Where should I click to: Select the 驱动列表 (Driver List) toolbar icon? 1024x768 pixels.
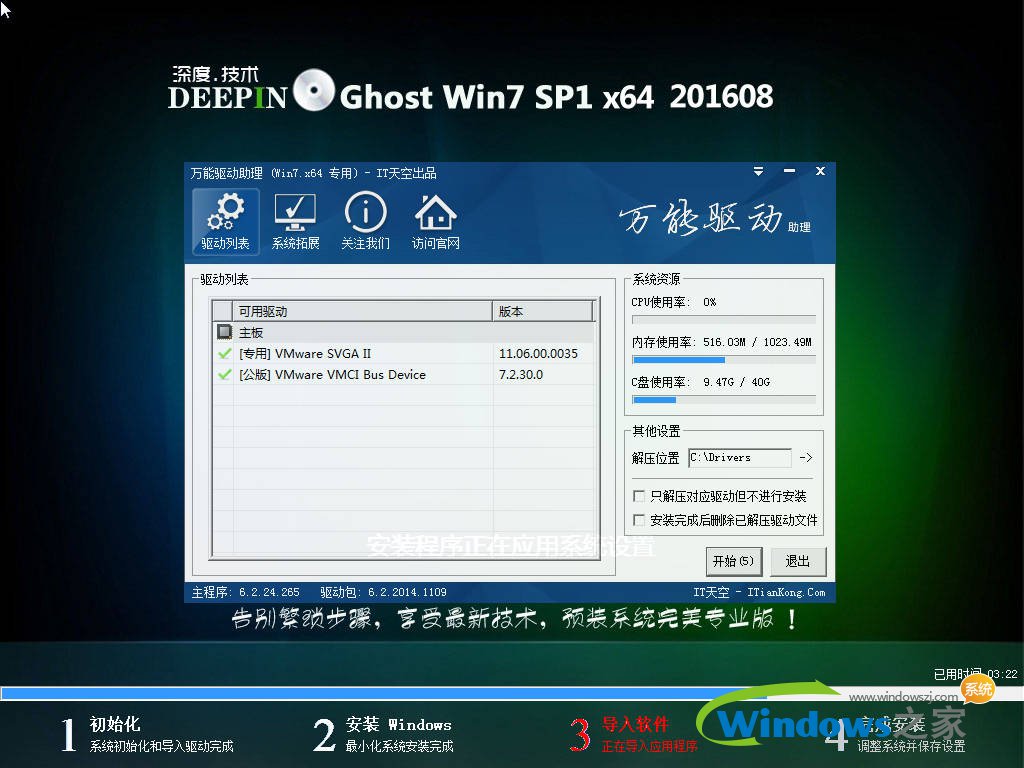225,221
